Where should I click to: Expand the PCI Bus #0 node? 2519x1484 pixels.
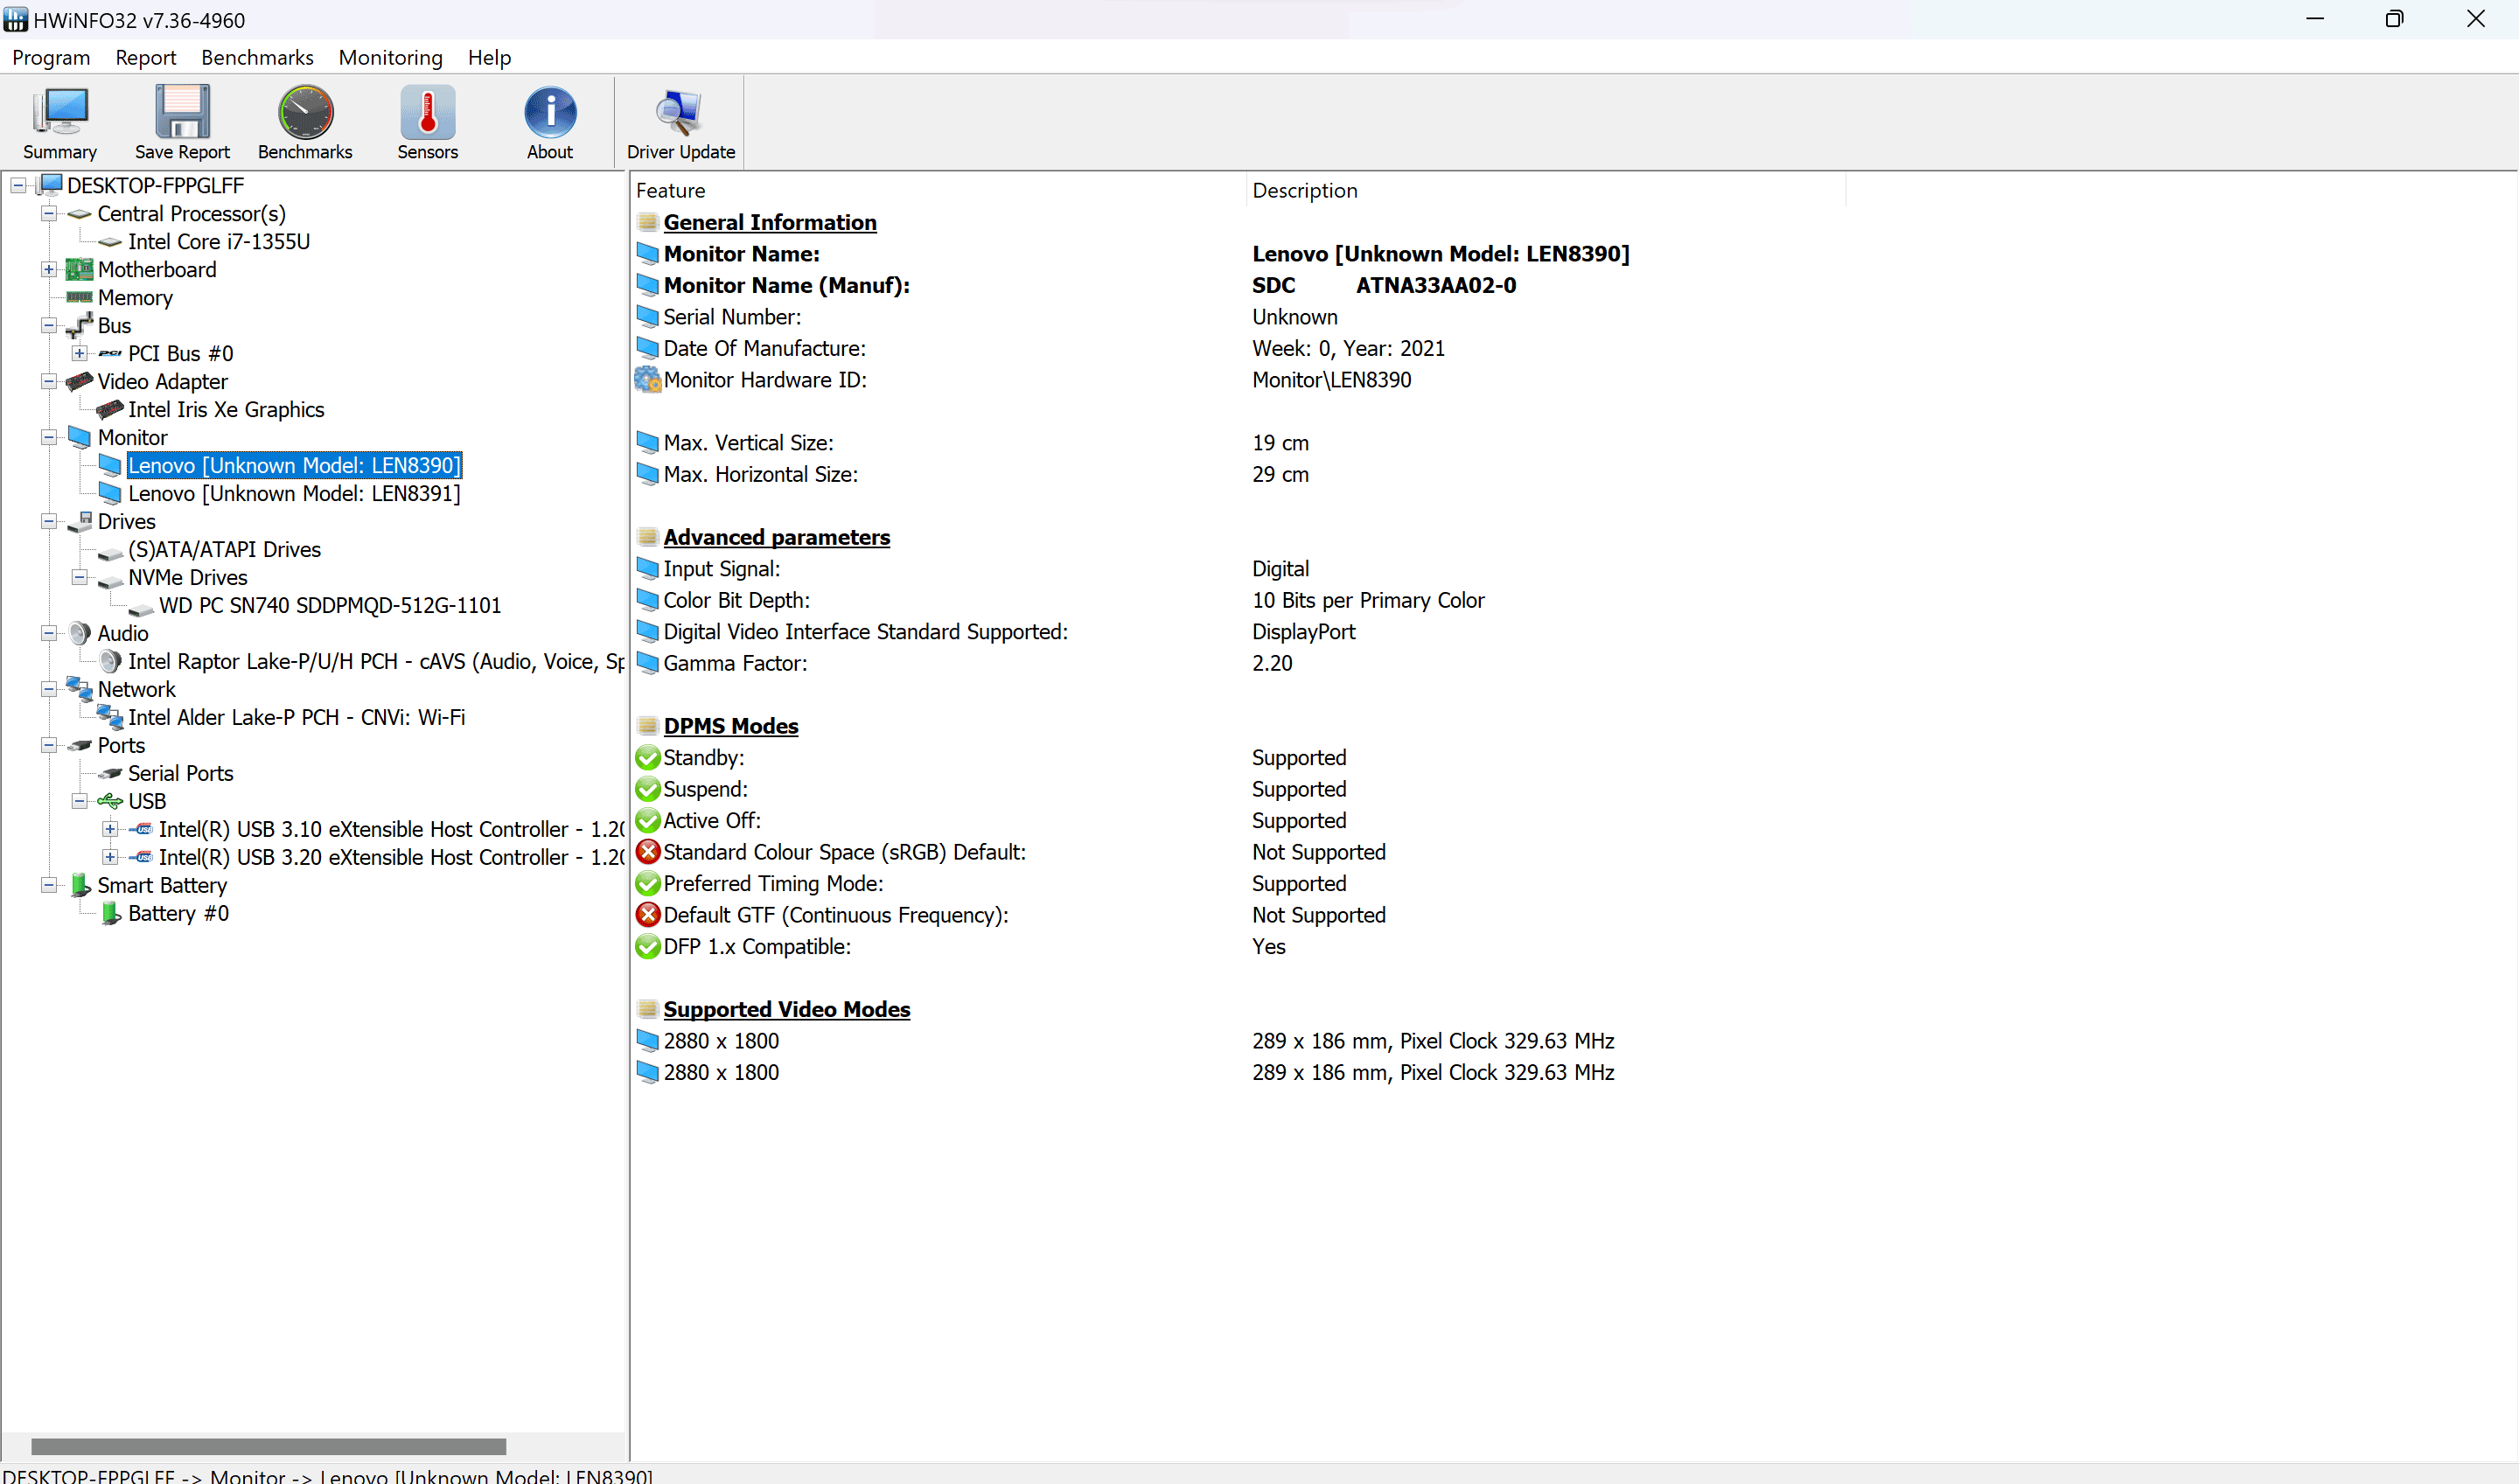79,353
